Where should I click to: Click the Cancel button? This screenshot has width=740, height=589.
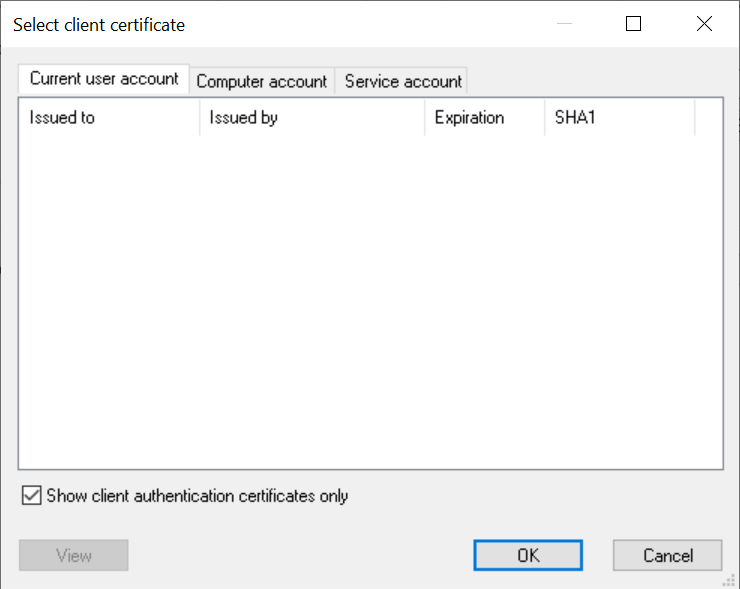tap(667, 555)
